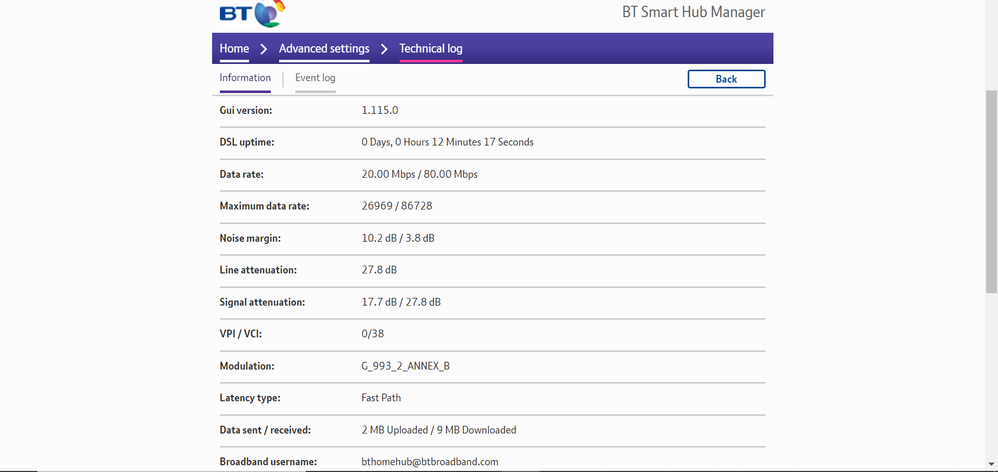Image resolution: width=998 pixels, height=472 pixels.
Task: Click the Line attenuation value 27.8 dB
Action: [379, 270]
